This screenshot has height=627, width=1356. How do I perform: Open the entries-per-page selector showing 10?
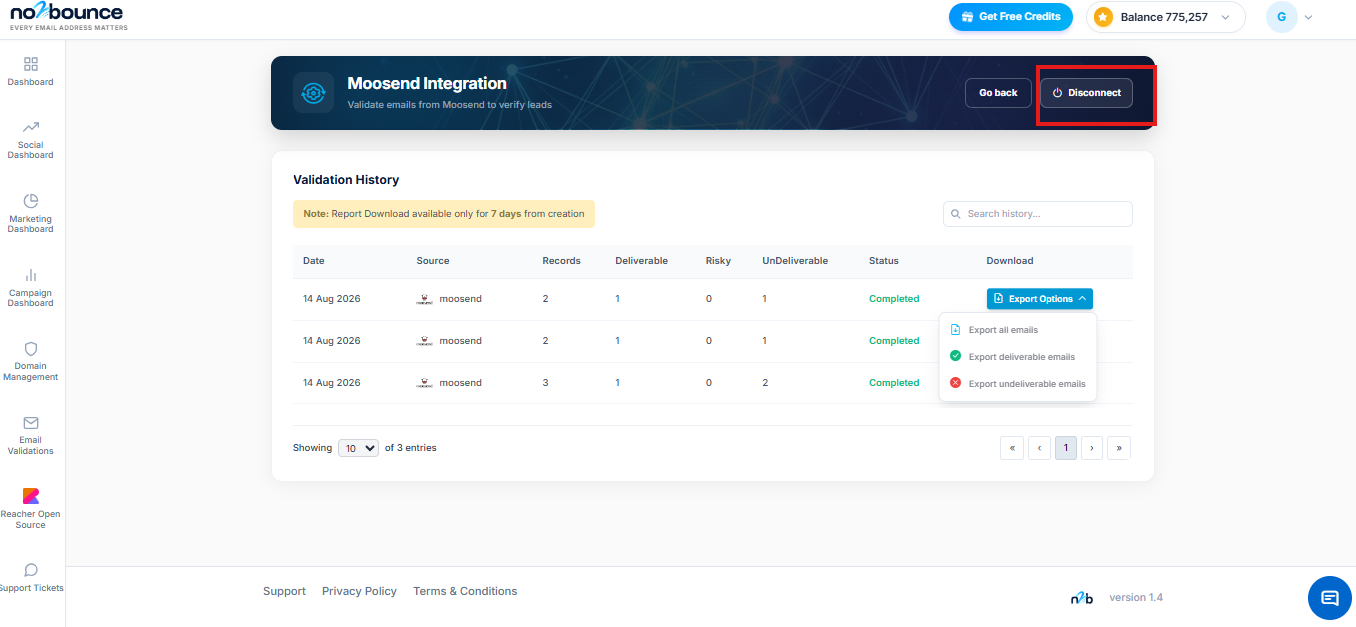click(x=358, y=448)
